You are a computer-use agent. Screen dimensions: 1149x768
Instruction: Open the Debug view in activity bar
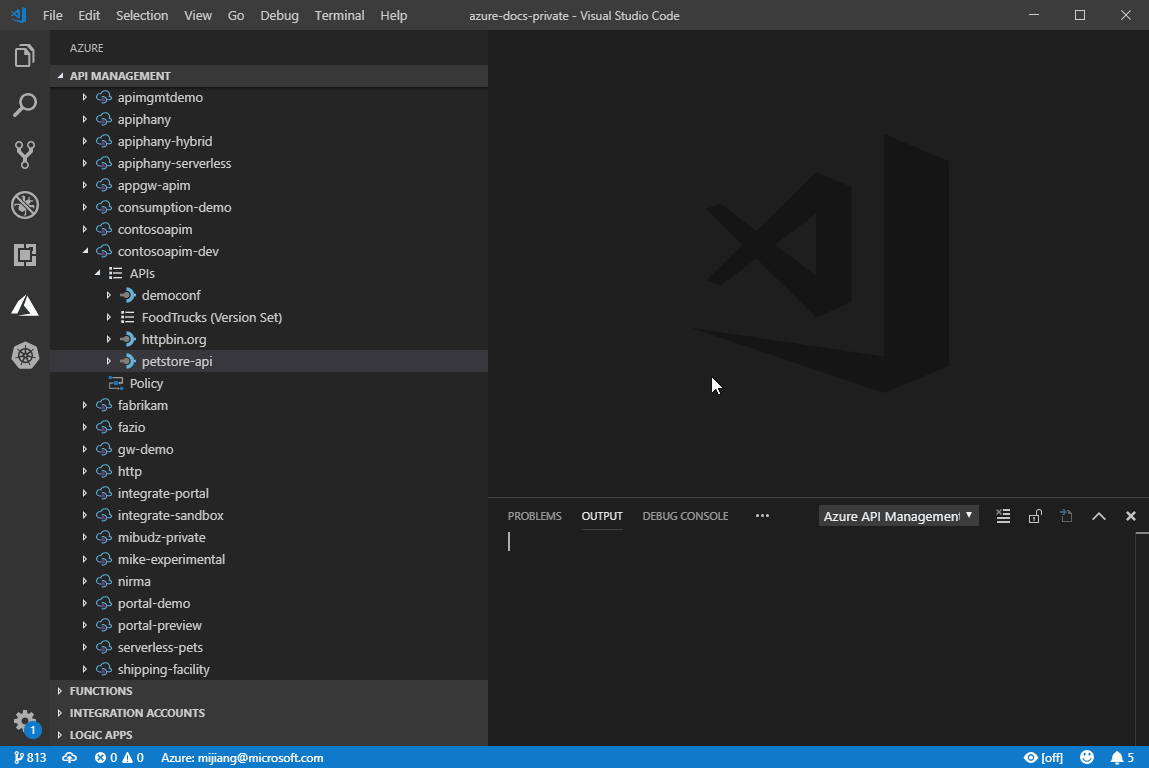tap(25, 205)
